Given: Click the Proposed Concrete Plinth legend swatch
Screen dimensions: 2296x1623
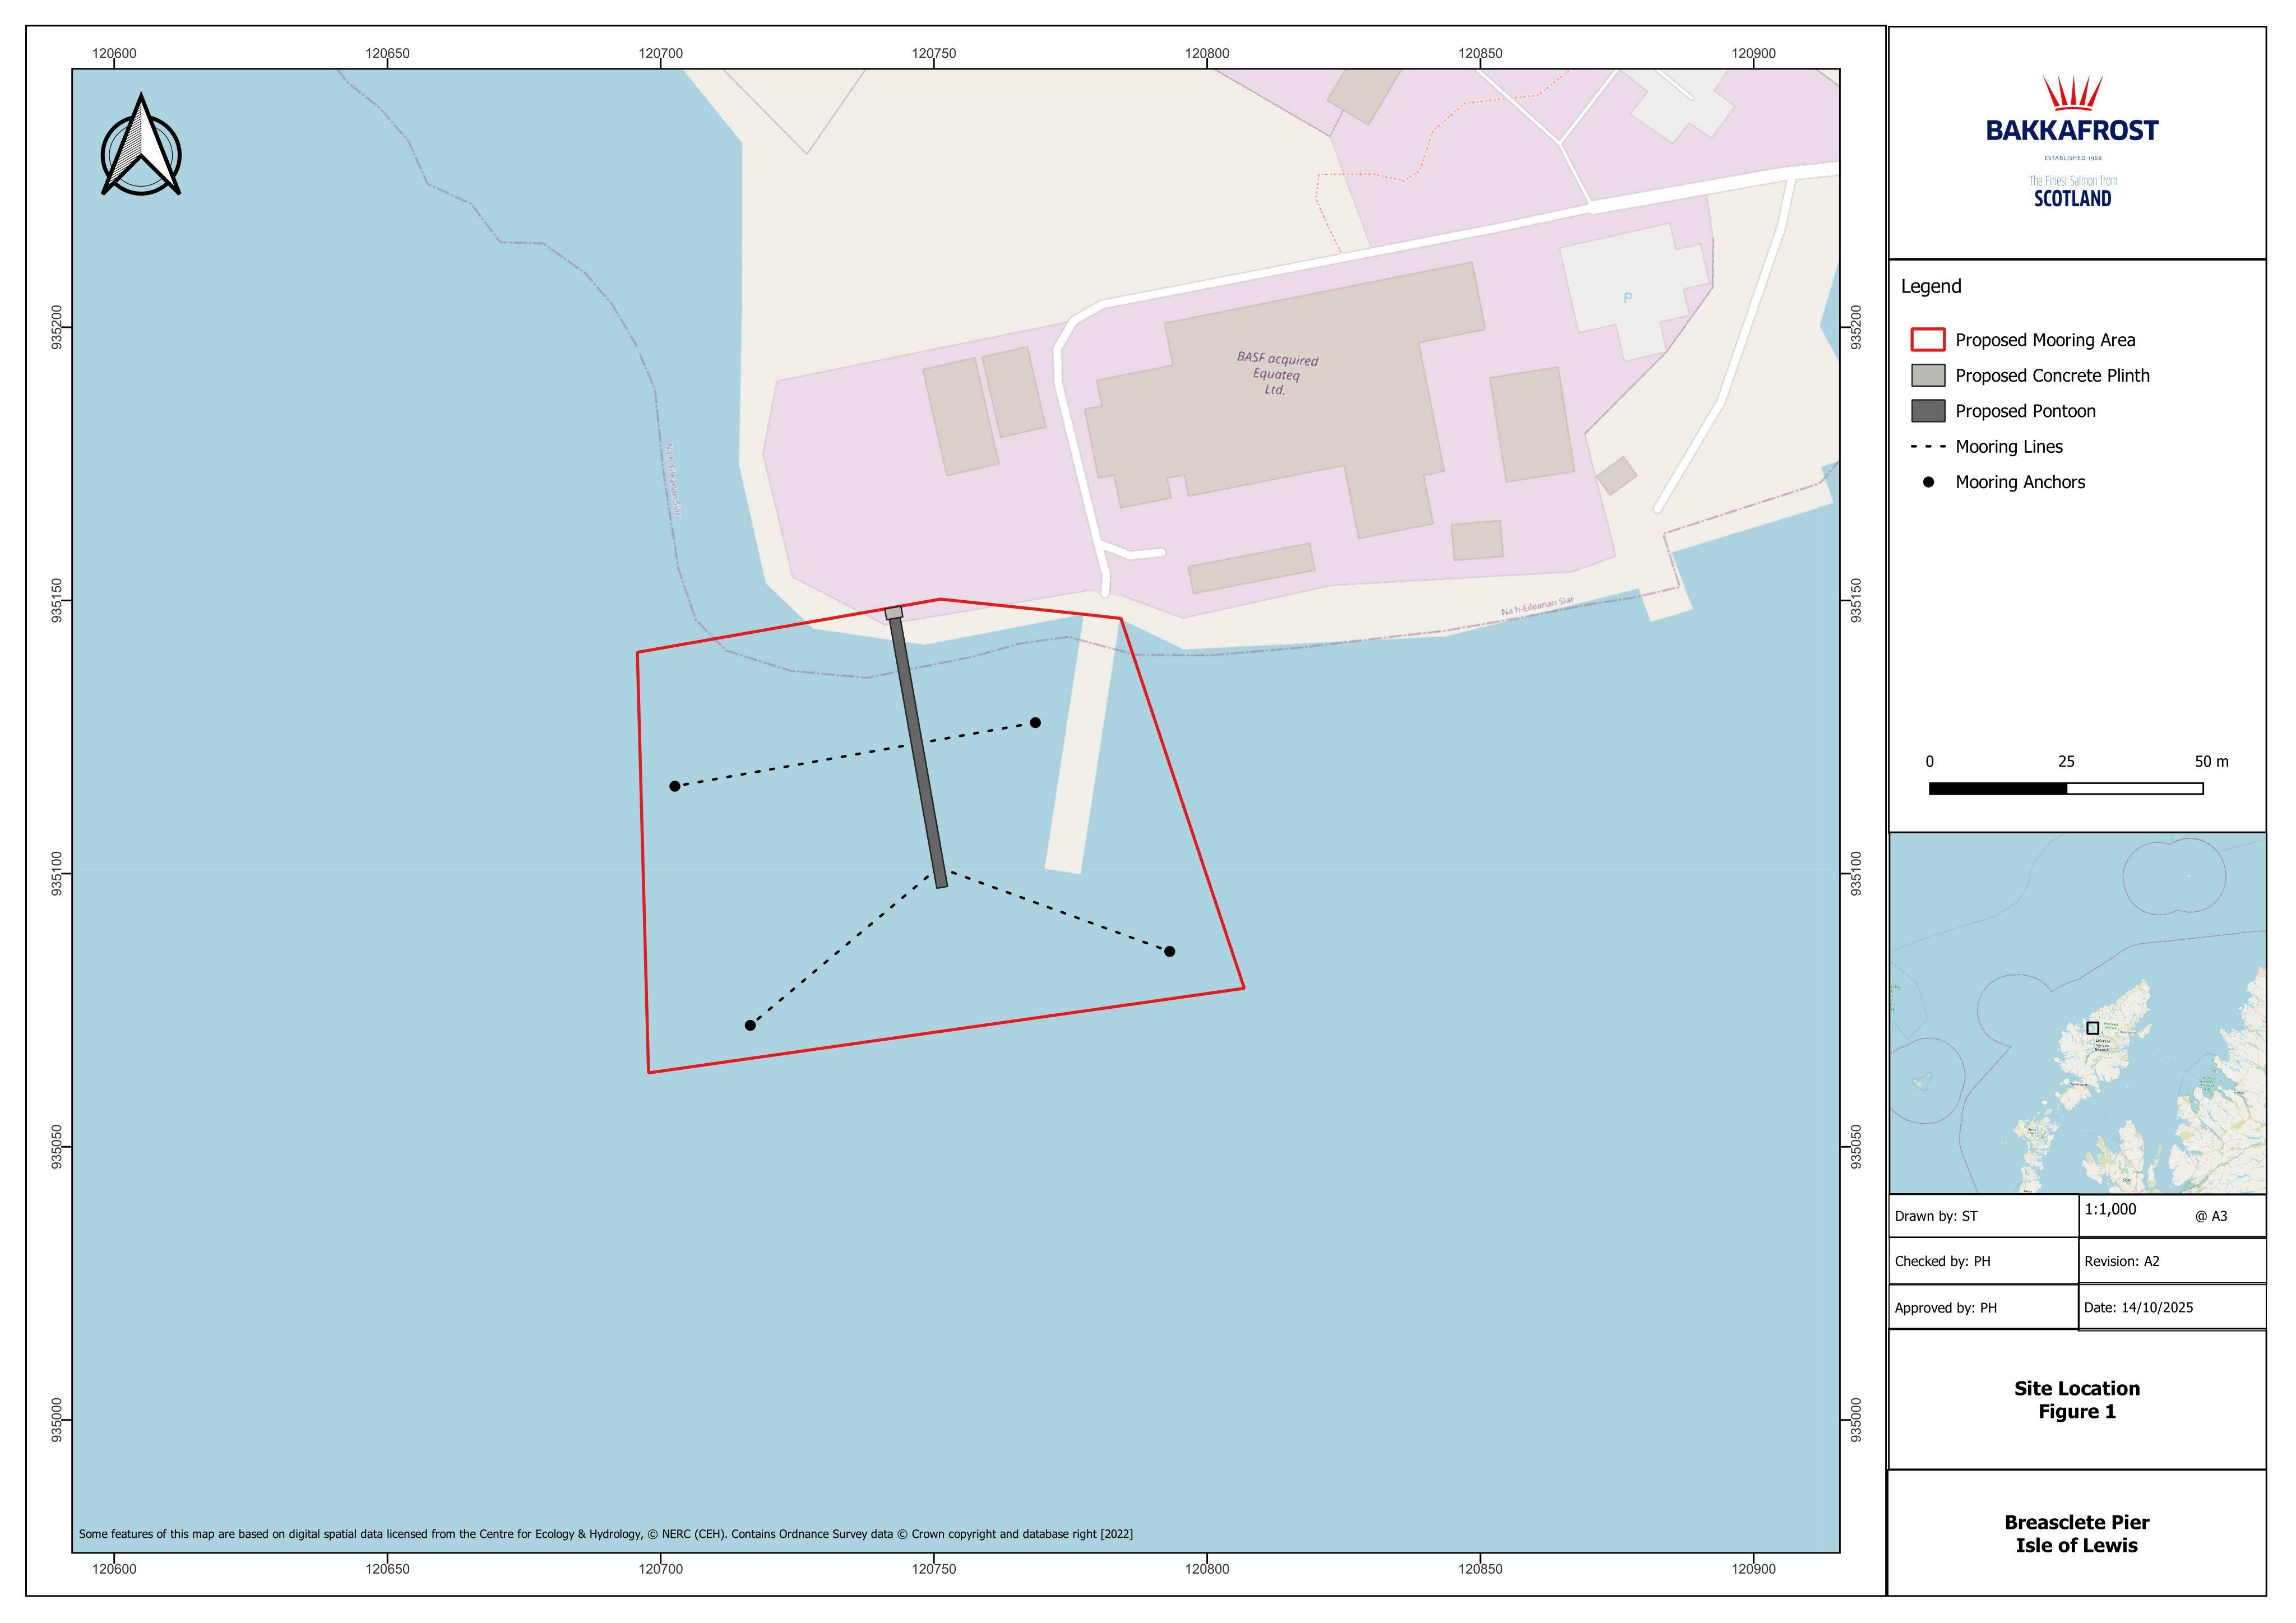Looking at the screenshot, I should [1928, 375].
